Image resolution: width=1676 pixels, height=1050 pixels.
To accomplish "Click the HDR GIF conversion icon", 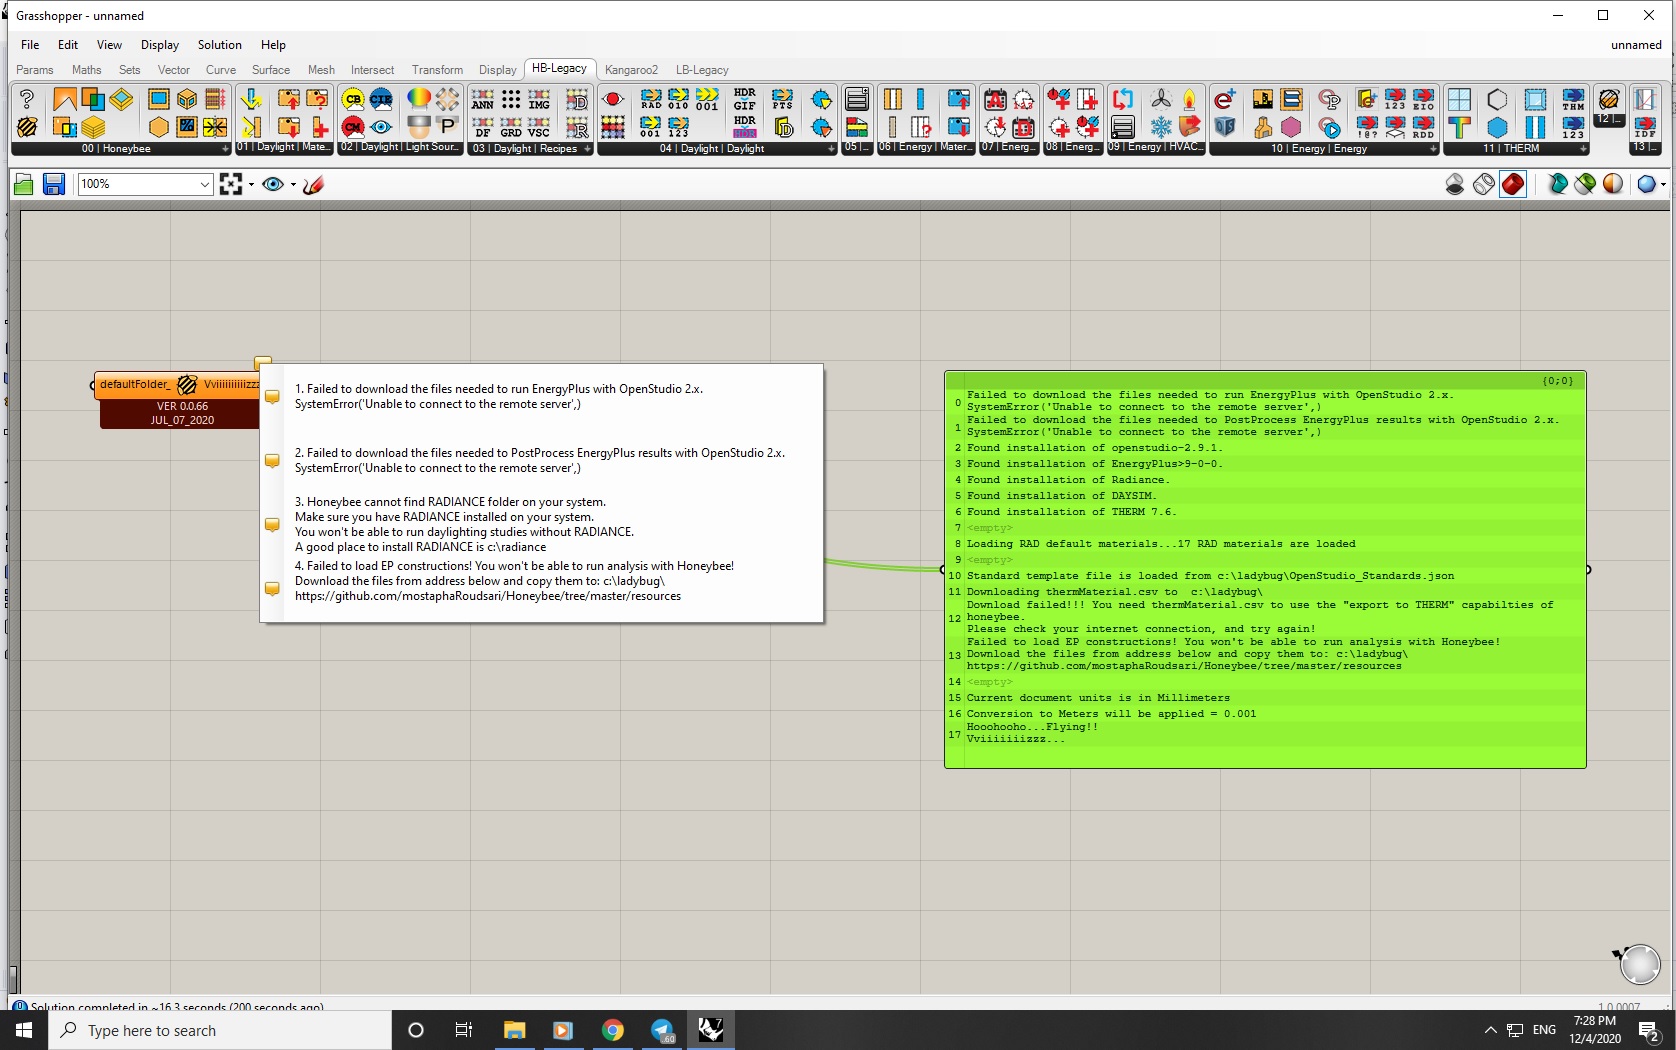I will tap(745, 99).
